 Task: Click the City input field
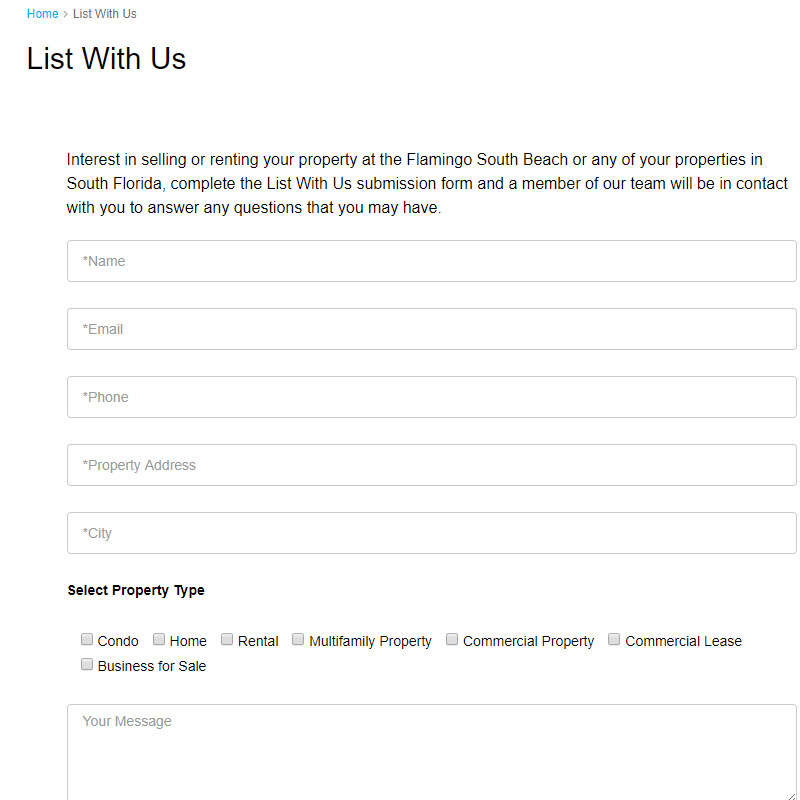tap(431, 533)
